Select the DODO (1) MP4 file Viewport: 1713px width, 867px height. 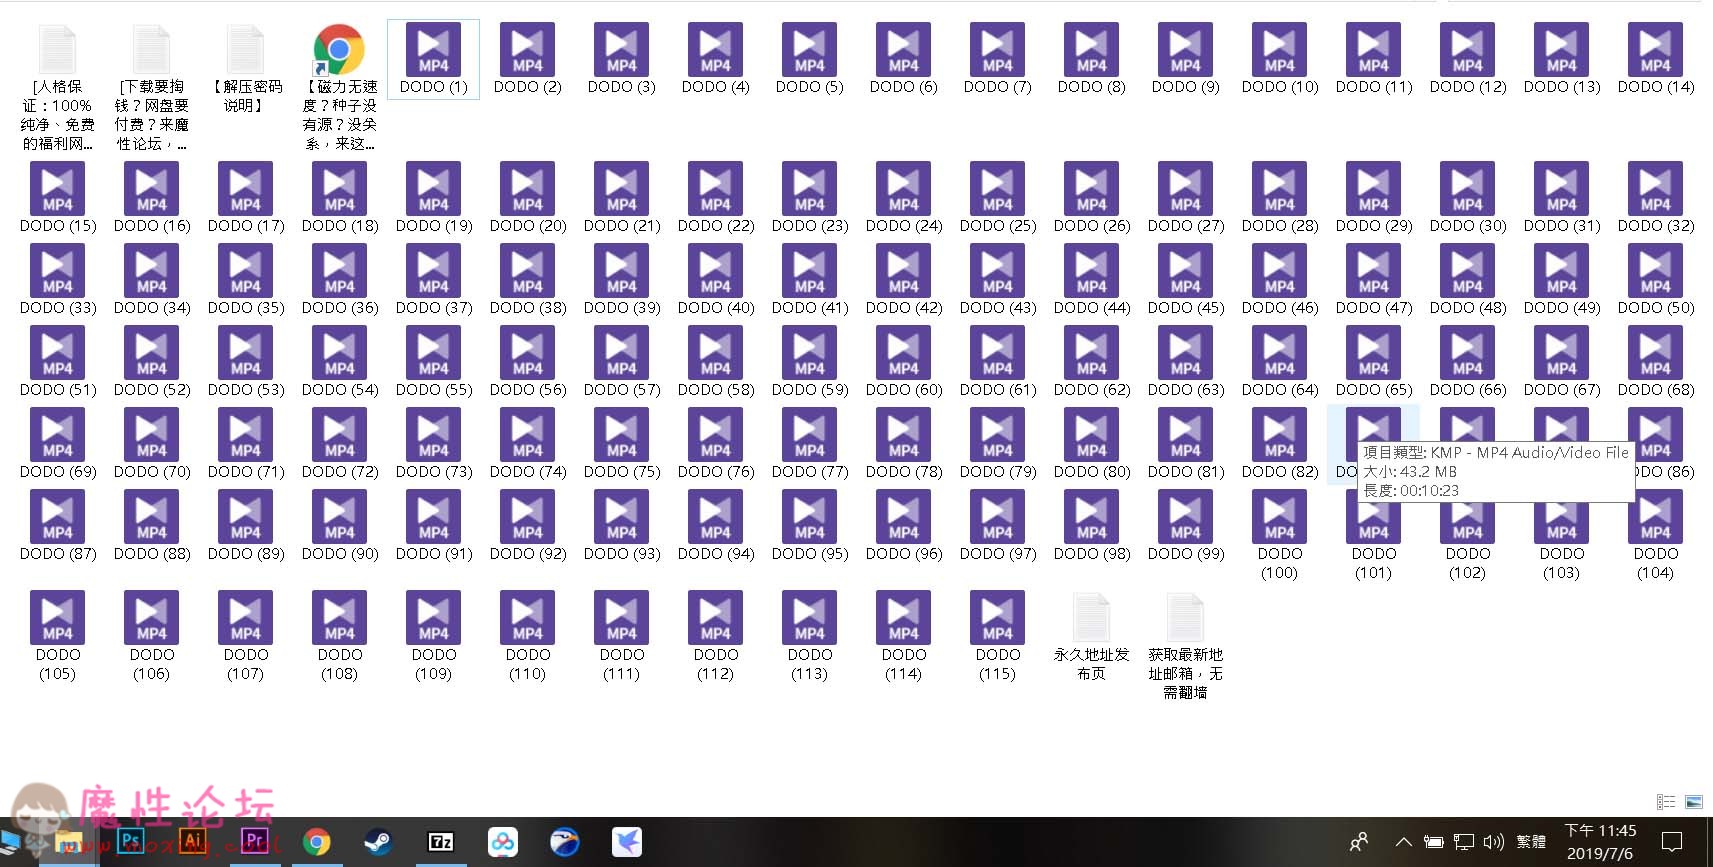click(x=433, y=58)
